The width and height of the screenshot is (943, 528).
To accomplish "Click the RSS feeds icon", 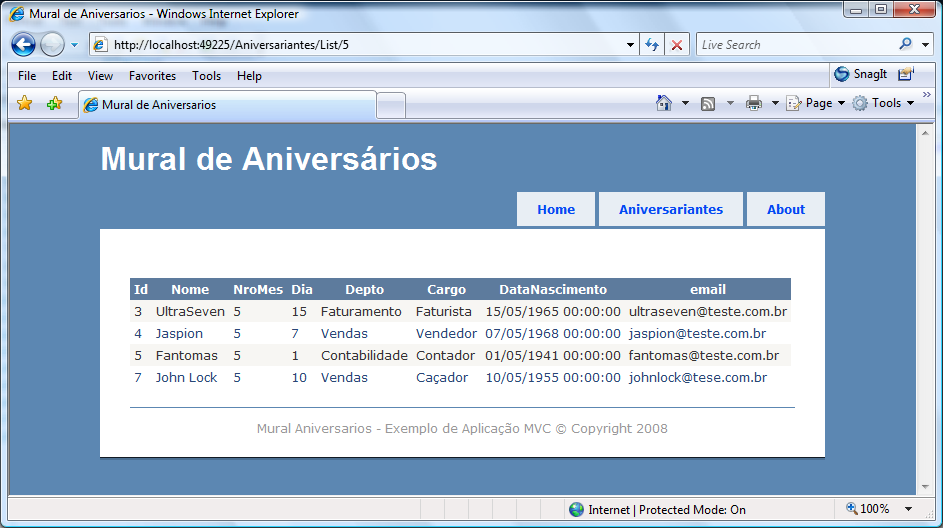I will [708, 103].
